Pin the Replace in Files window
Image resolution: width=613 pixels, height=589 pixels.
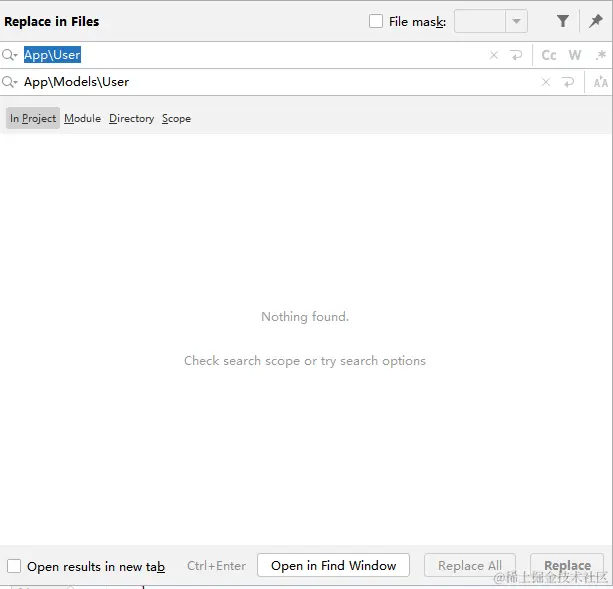coord(595,21)
